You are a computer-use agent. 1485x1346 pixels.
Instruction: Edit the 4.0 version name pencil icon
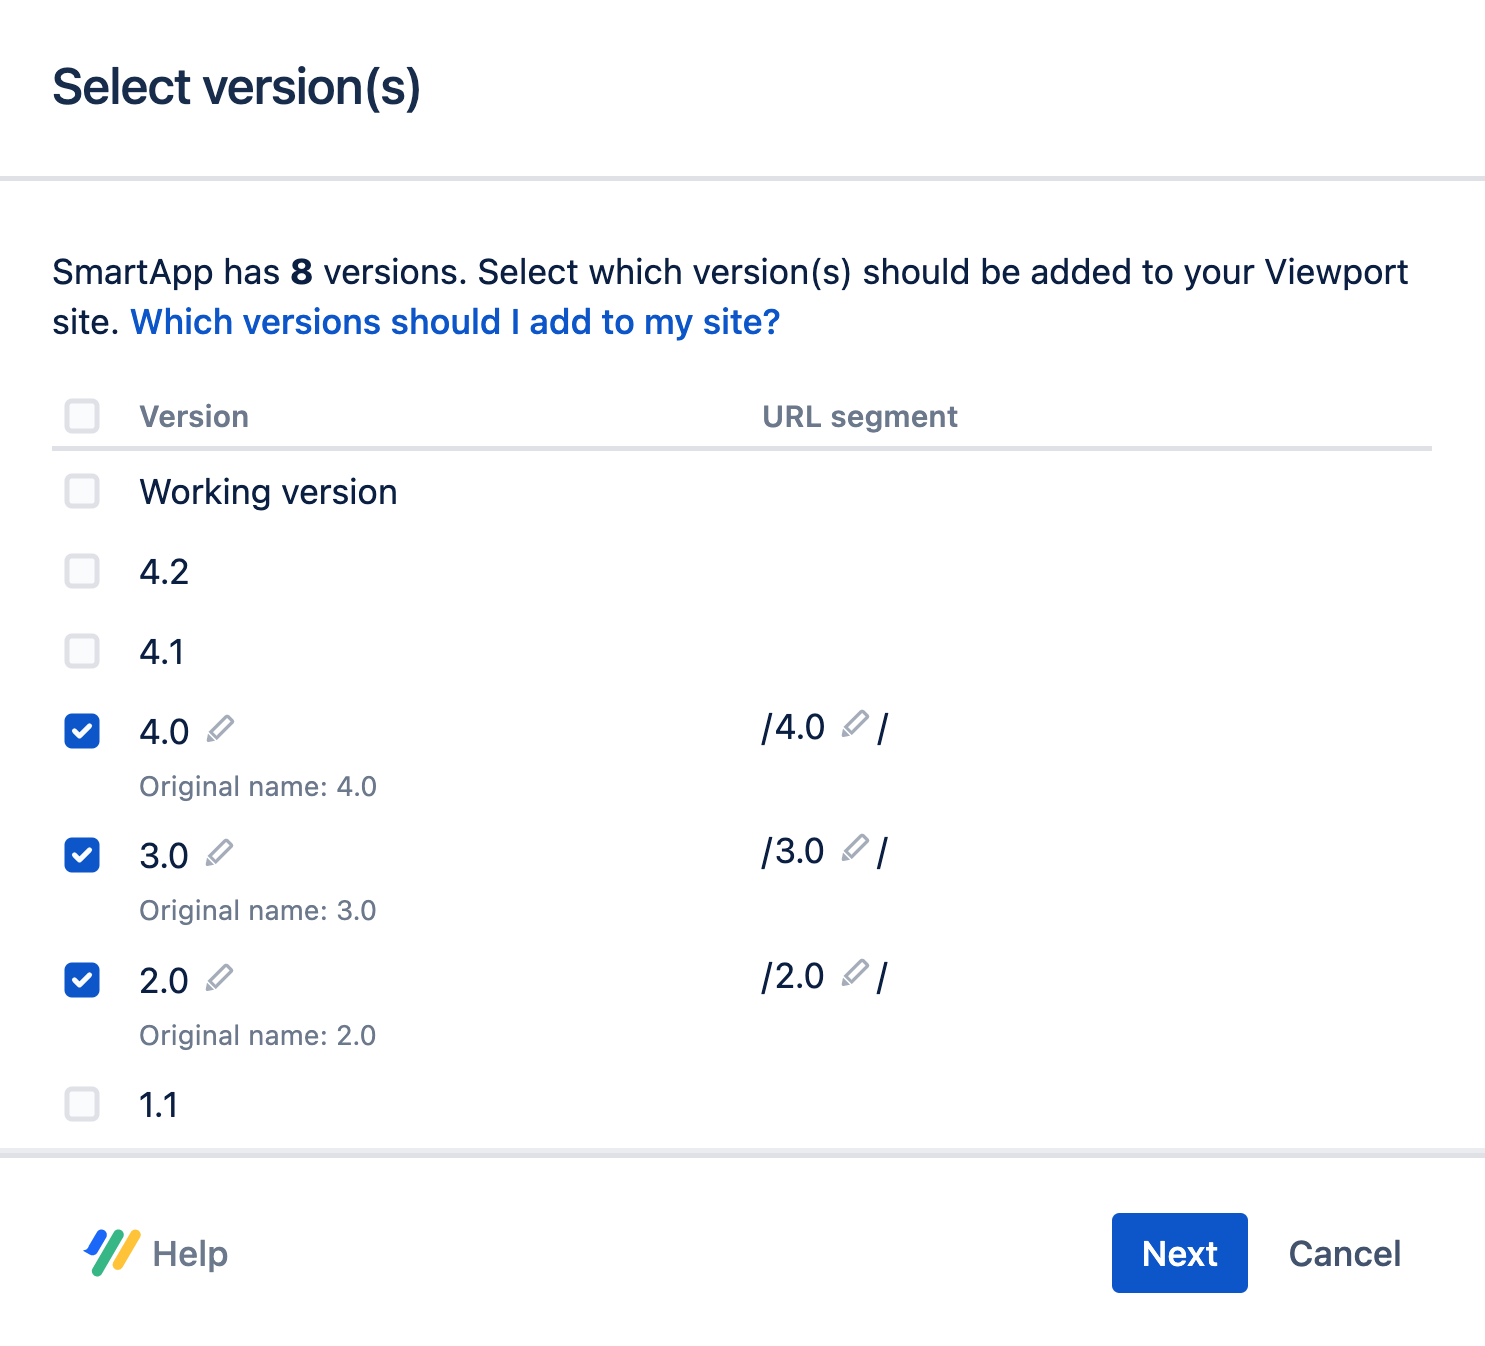pos(220,729)
